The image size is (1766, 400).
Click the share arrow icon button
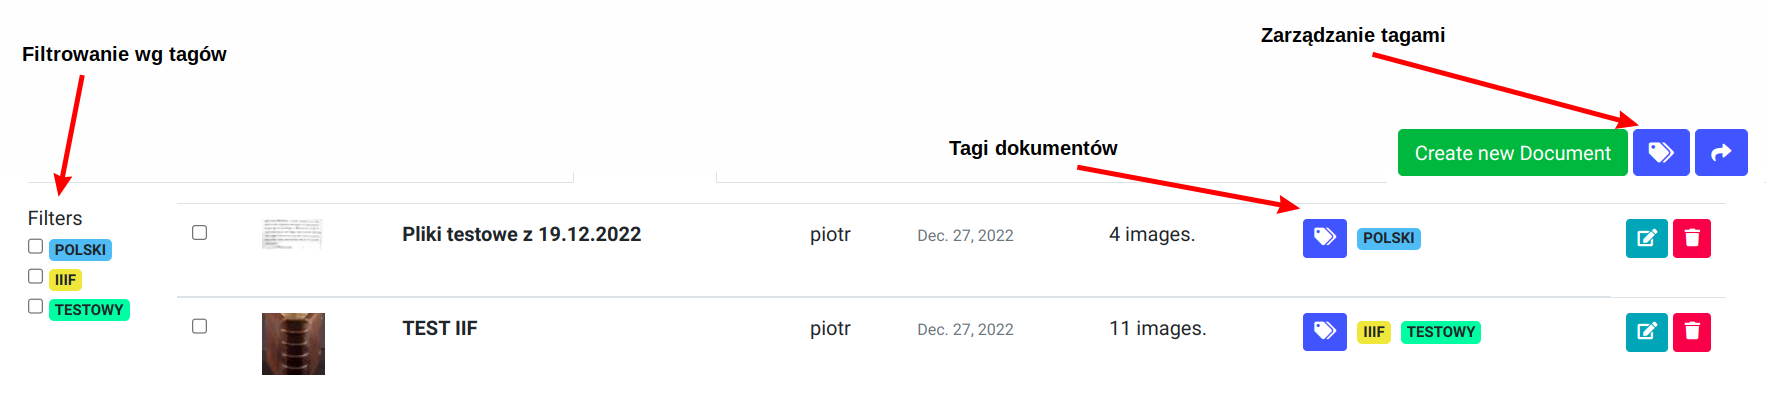click(1721, 153)
